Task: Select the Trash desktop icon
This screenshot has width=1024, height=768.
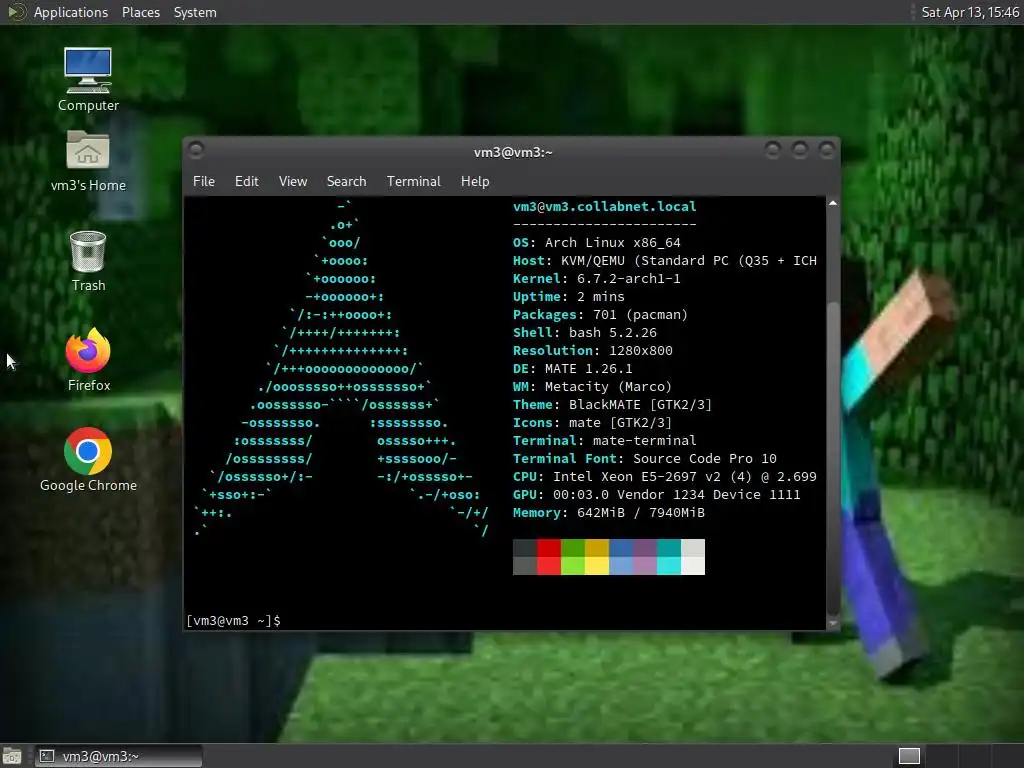Action: [88, 261]
